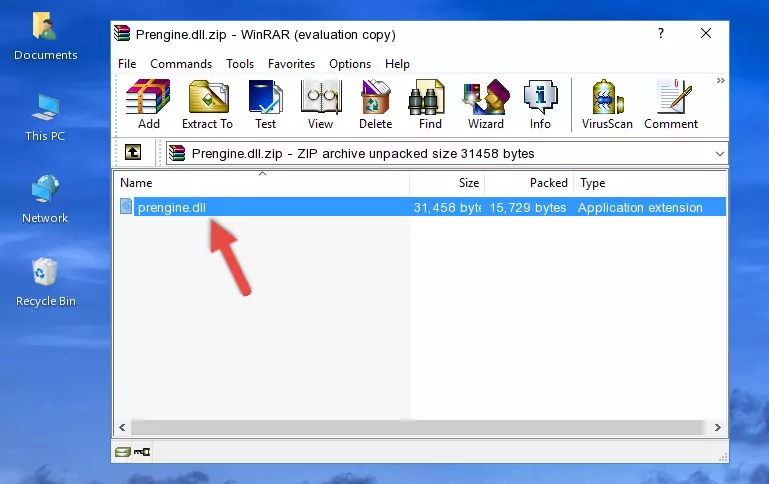Click the 15,729 bytes packed value
This screenshot has width=769, height=484.
pyautogui.click(x=528, y=208)
